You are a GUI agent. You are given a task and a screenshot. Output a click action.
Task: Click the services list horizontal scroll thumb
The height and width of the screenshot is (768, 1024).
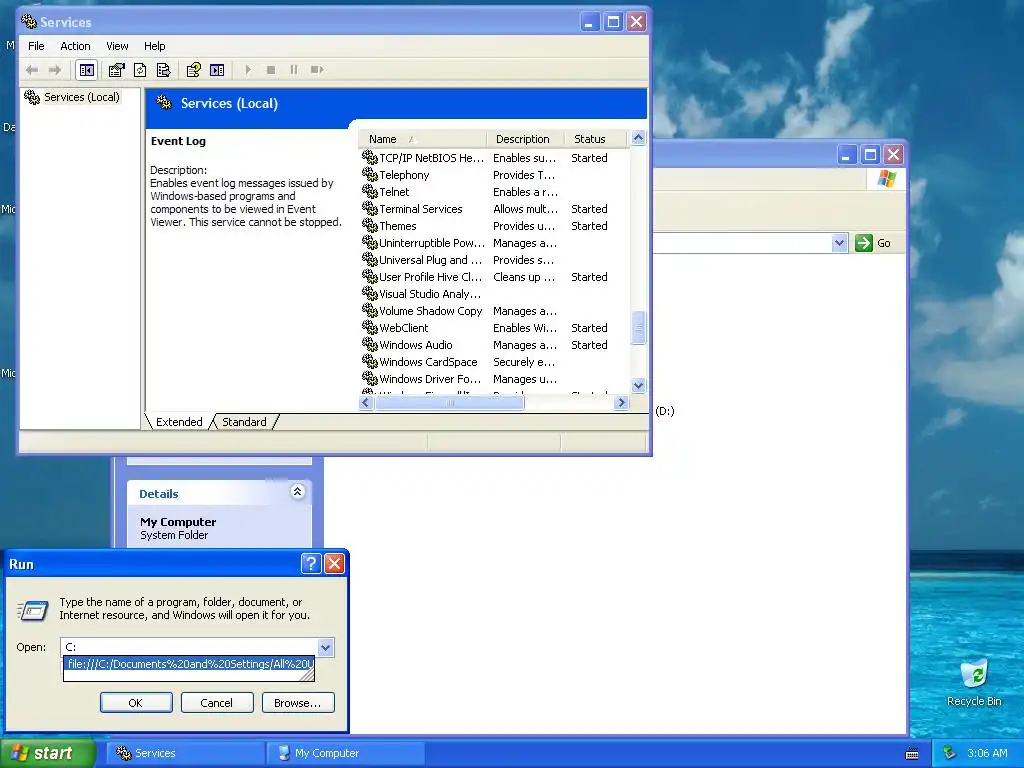click(x=449, y=403)
